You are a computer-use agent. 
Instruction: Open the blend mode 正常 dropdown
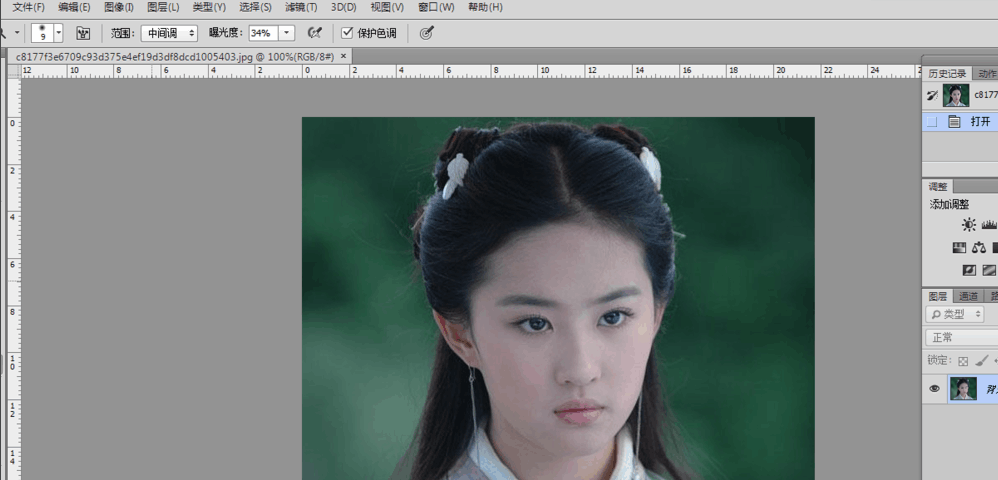pyautogui.click(x=961, y=337)
